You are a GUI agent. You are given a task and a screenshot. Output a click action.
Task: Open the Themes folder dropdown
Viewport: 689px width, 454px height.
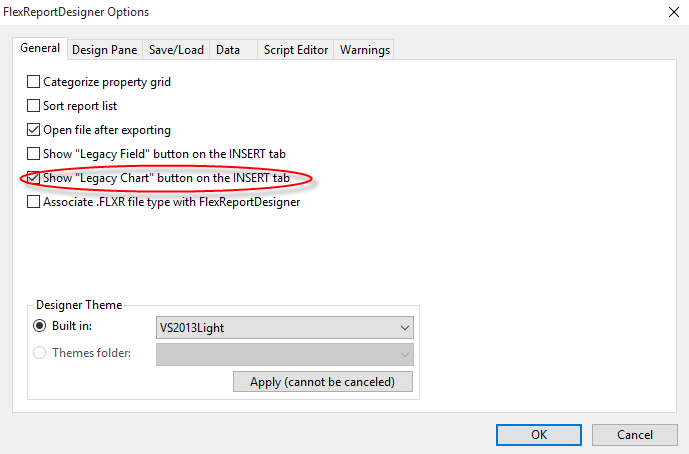[x=285, y=355]
